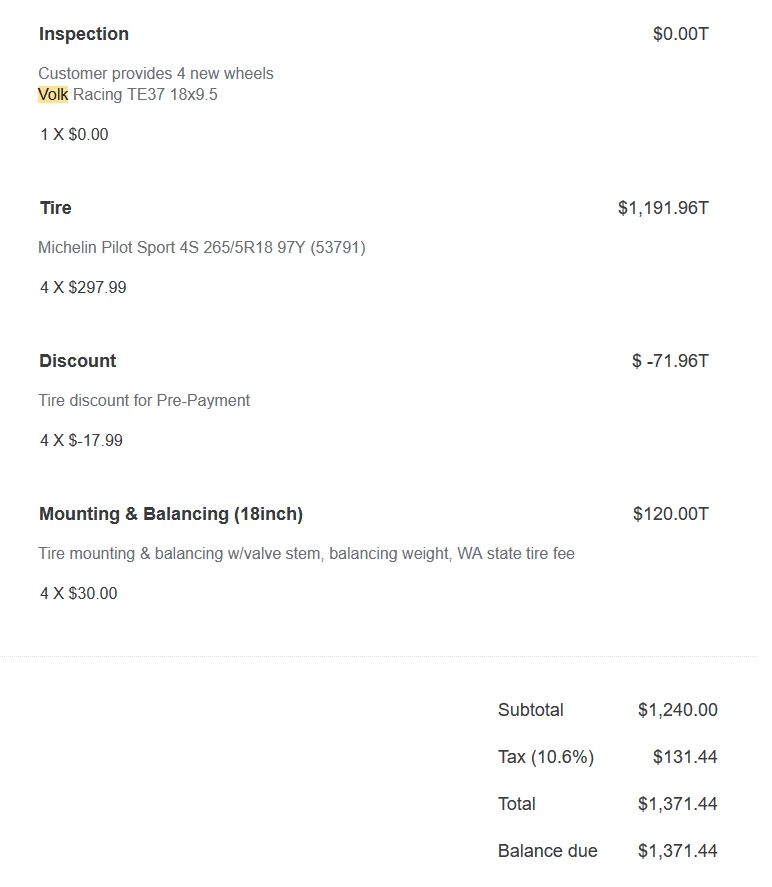772x887 pixels.
Task: Select the Tire line item heading
Action: click(x=56, y=208)
